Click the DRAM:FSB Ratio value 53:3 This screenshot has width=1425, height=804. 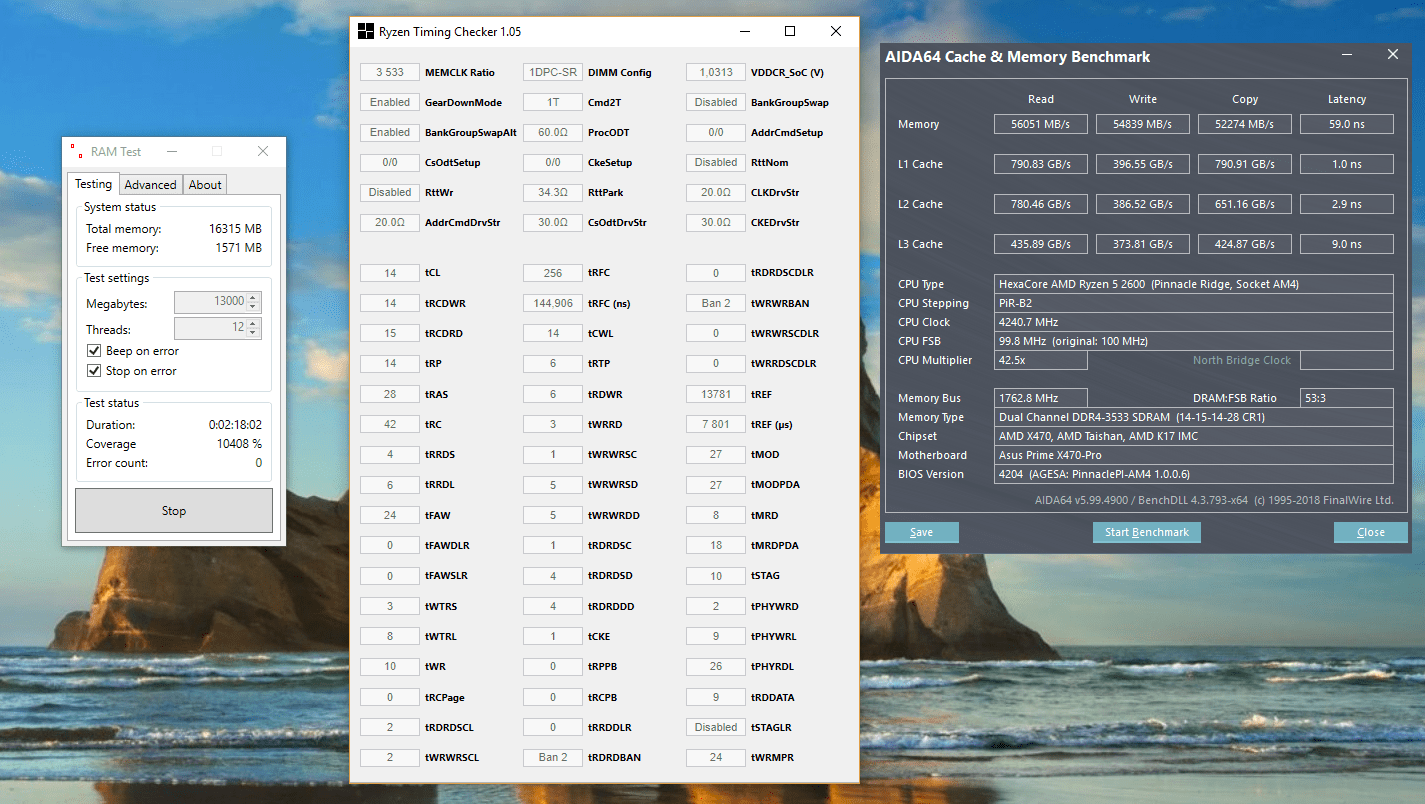coord(1346,398)
